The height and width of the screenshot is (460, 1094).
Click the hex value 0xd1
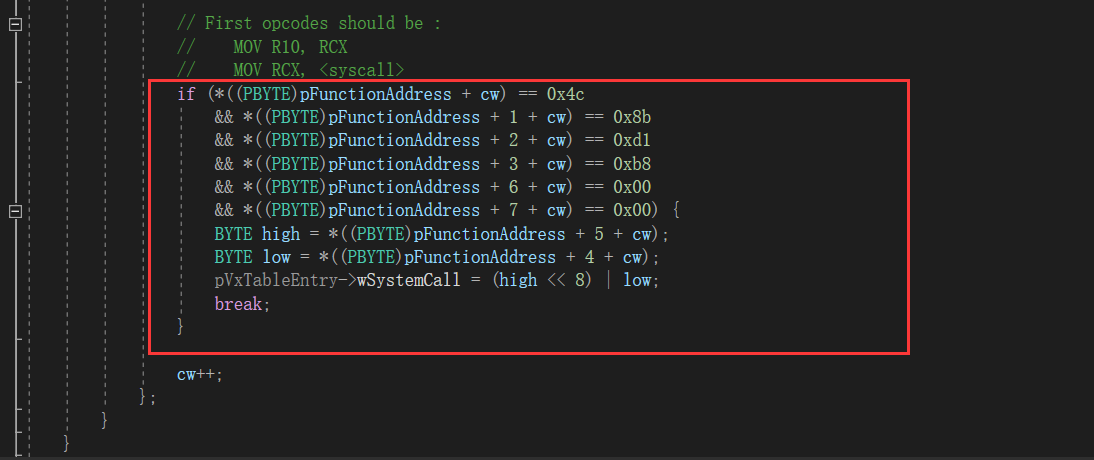(632, 140)
